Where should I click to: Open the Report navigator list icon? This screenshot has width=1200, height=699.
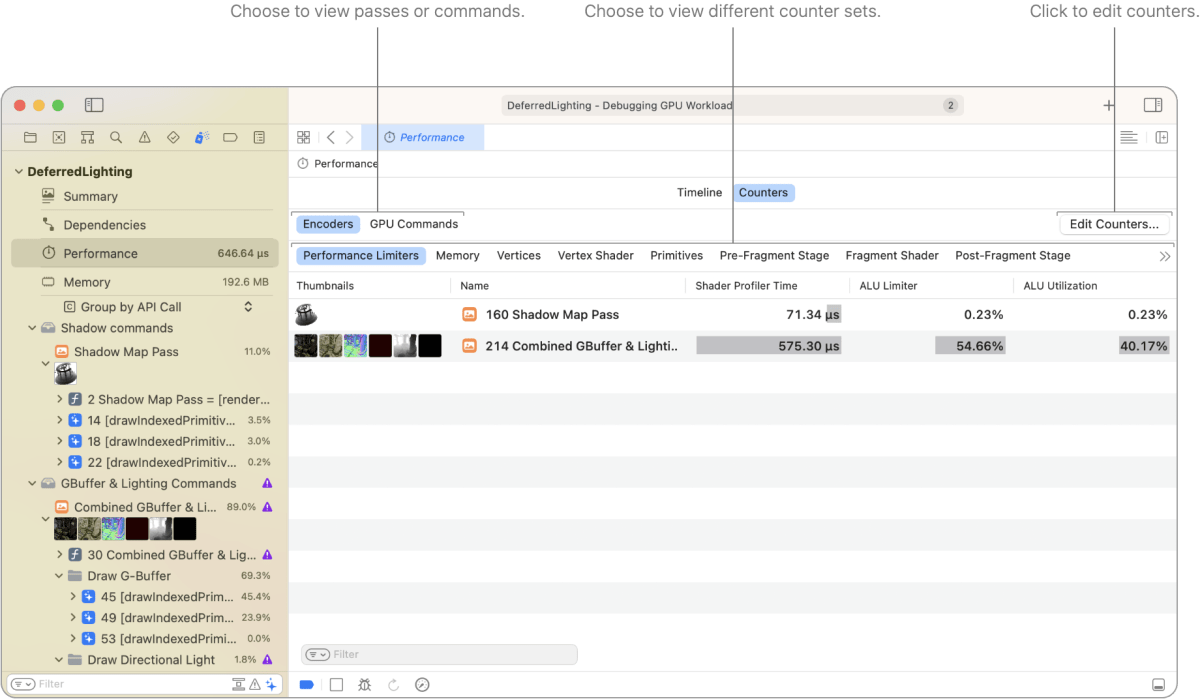(259, 137)
